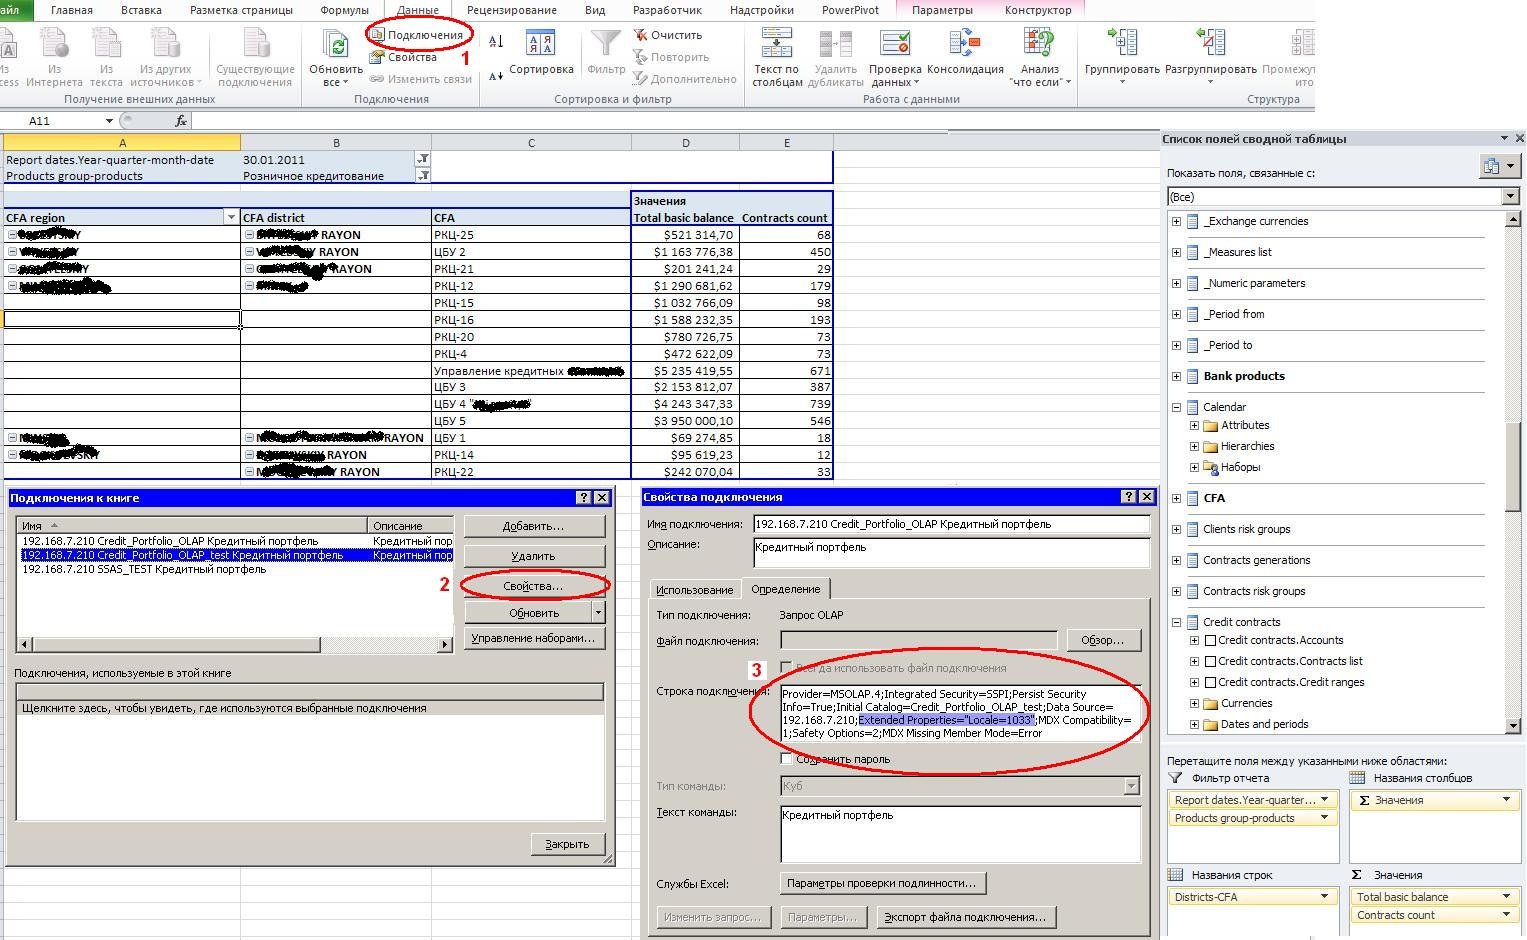The height and width of the screenshot is (940, 1527).
Task: Open the show fields related to dropdown
Action: [1511, 197]
